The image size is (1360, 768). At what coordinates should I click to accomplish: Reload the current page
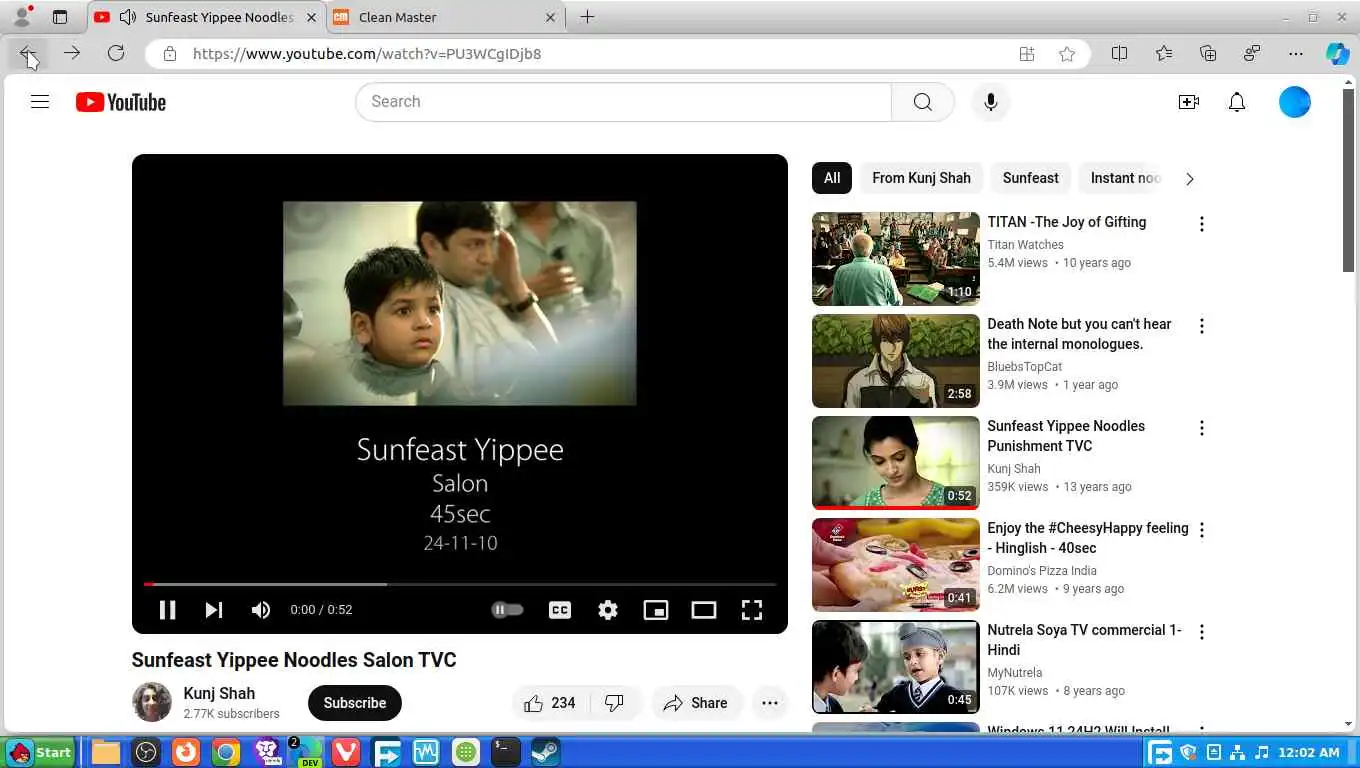tap(116, 54)
